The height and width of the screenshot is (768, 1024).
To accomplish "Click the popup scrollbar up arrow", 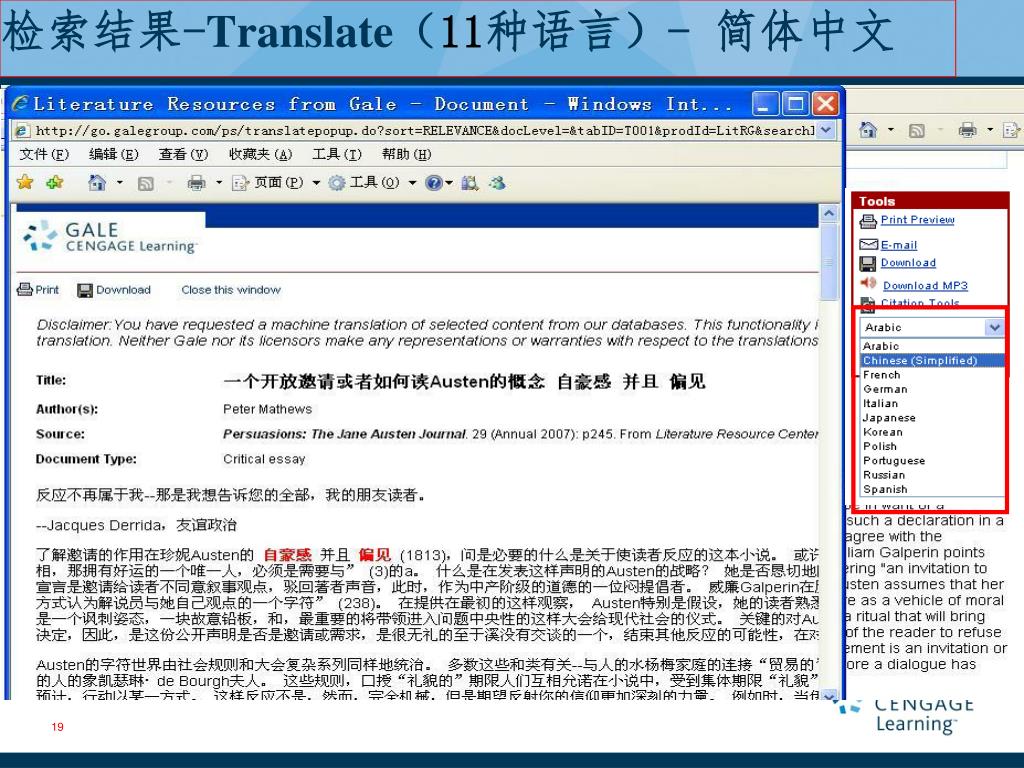I will [829, 214].
